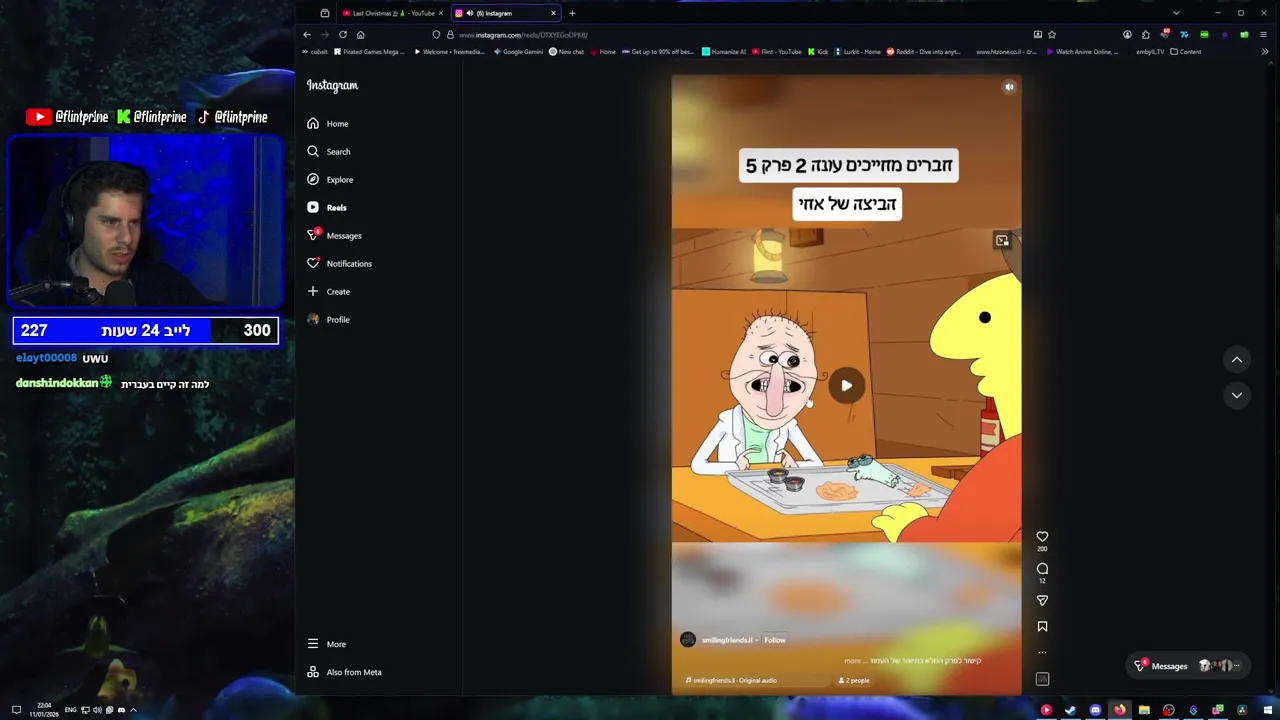Click the smilingfriends.il avatar on the reel
The height and width of the screenshot is (720, 1280).
[688, 640]
